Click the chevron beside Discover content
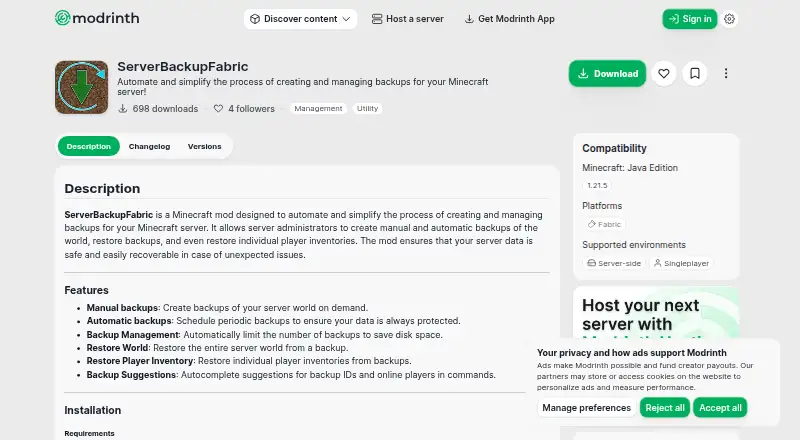This screenshot has height=440, width=800. pos(346,19)
